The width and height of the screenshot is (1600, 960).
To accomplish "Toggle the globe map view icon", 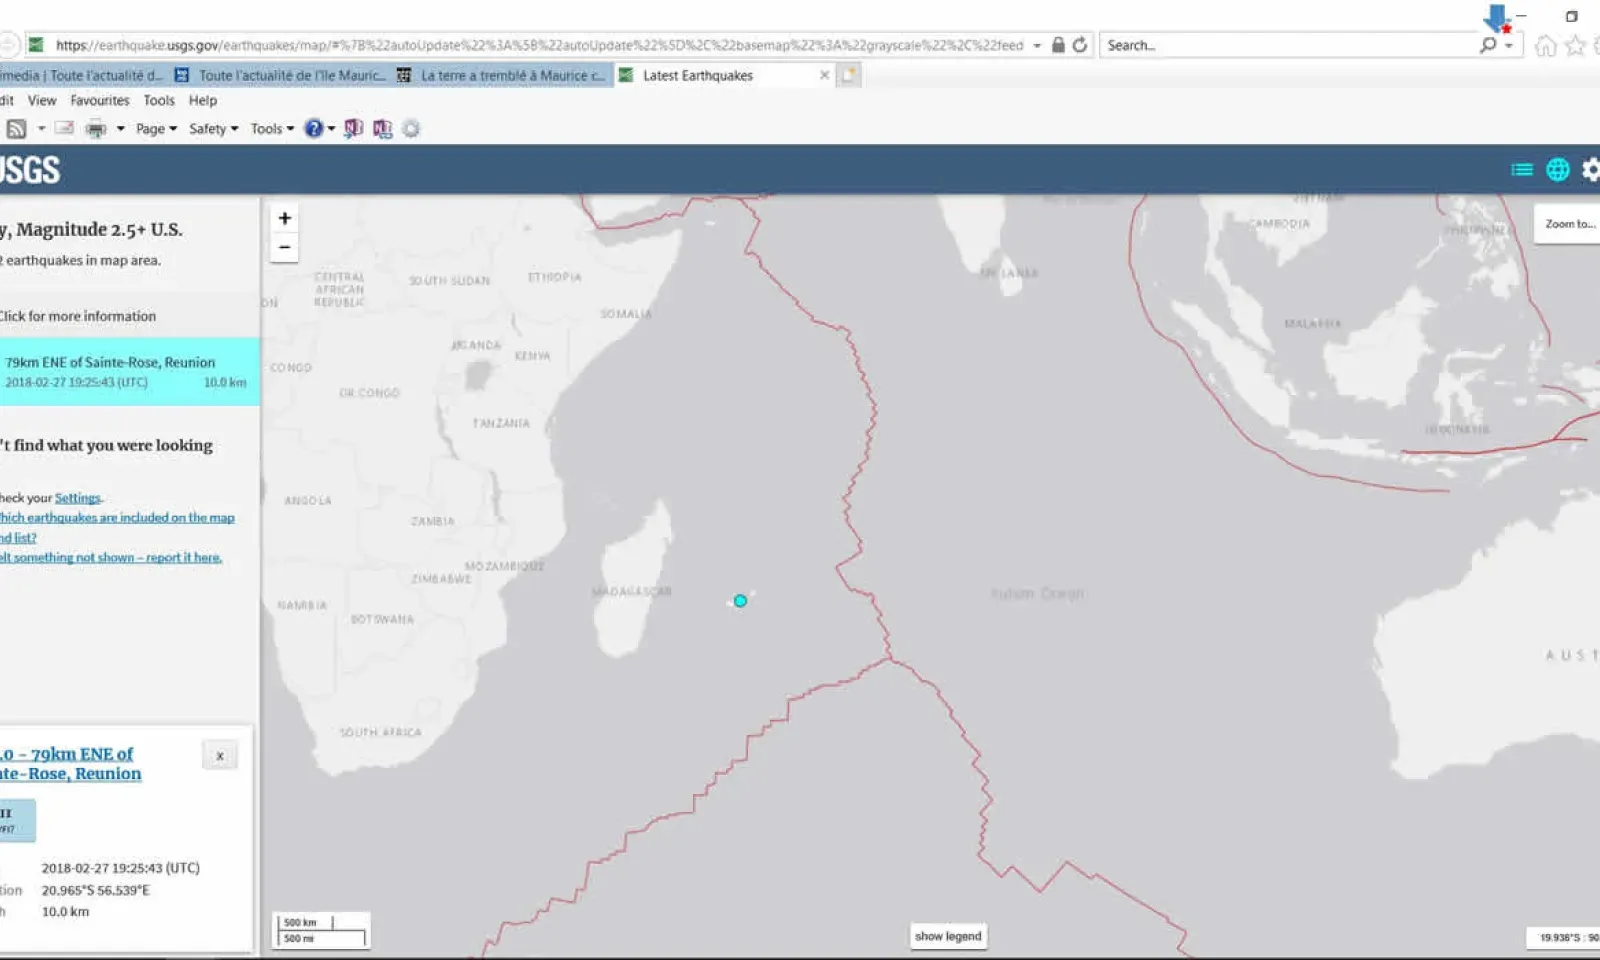I will (1557, 170).
